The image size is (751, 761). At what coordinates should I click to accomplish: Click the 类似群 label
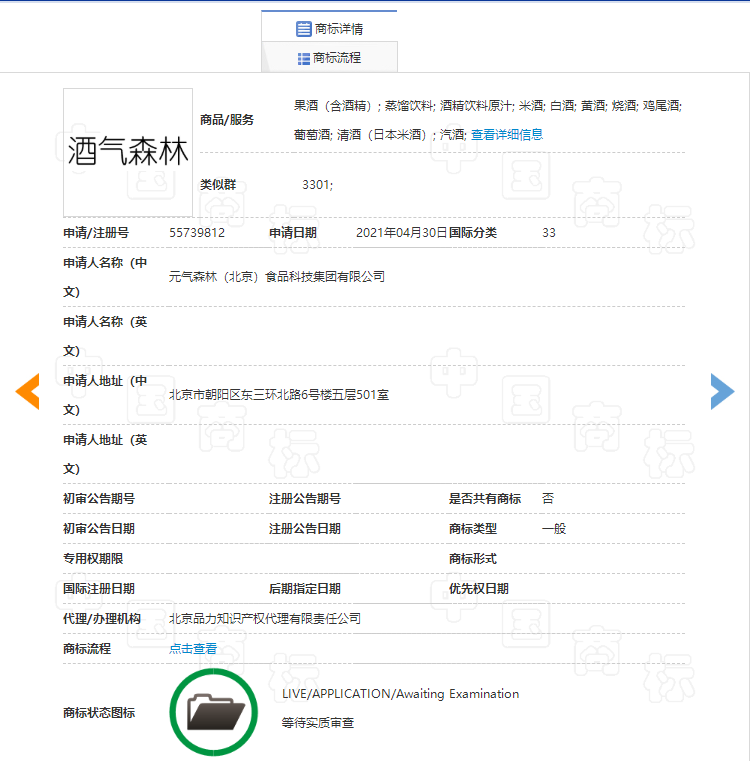218,184
